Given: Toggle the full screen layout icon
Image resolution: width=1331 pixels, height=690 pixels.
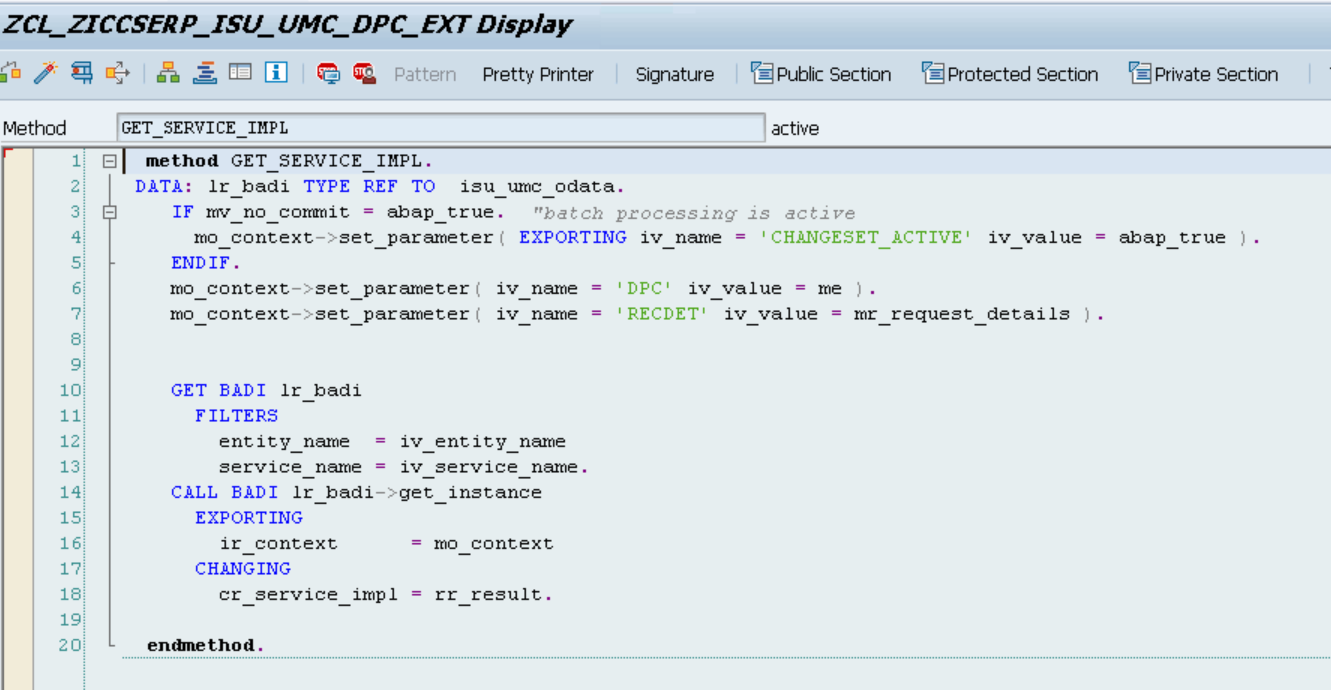Looking at the screenshot, I should [x=240, y=73].
